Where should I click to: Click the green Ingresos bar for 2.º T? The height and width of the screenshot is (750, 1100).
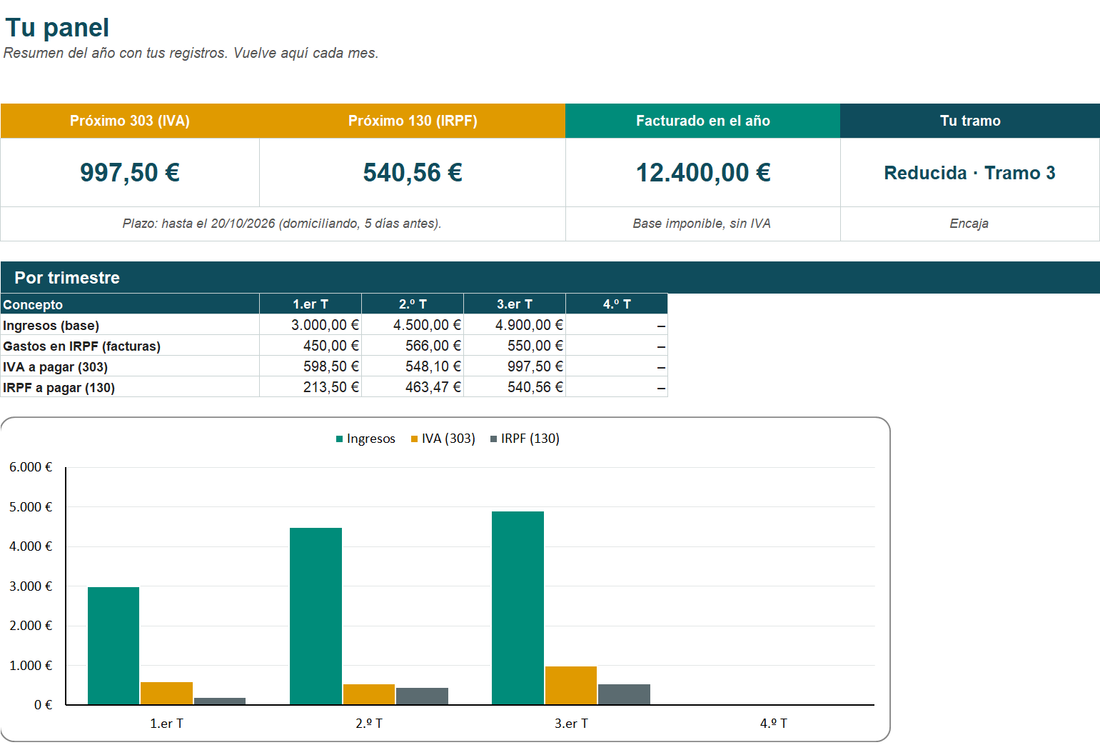click(316, 616)
